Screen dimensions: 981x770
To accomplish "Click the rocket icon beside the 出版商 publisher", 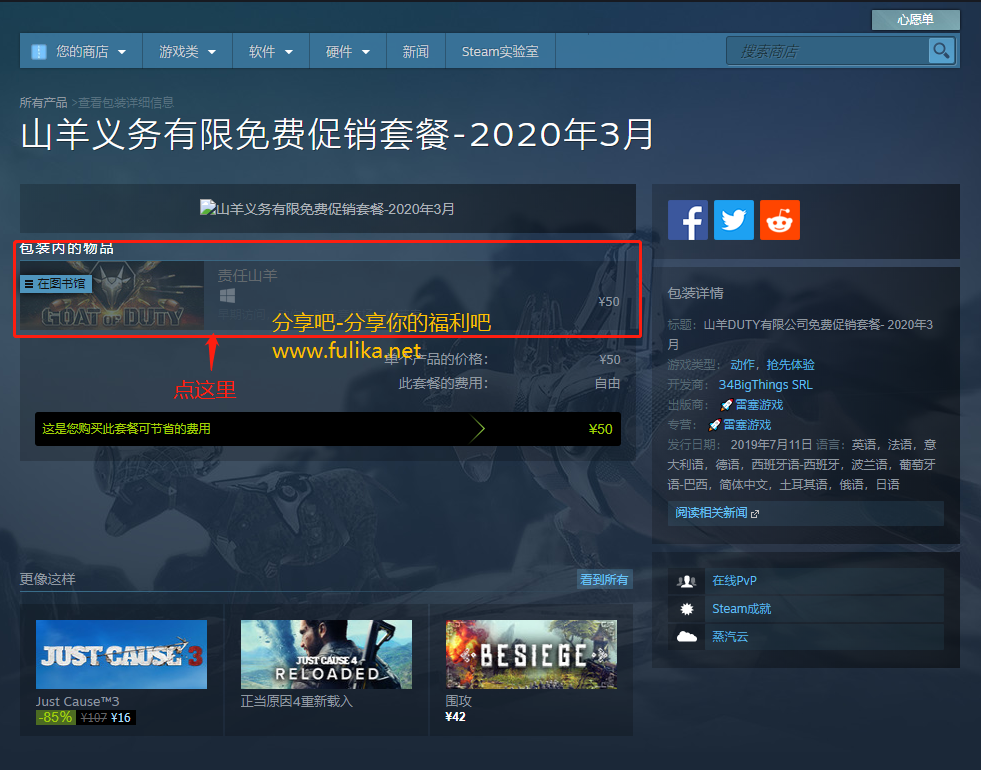I will coord(726,405).
